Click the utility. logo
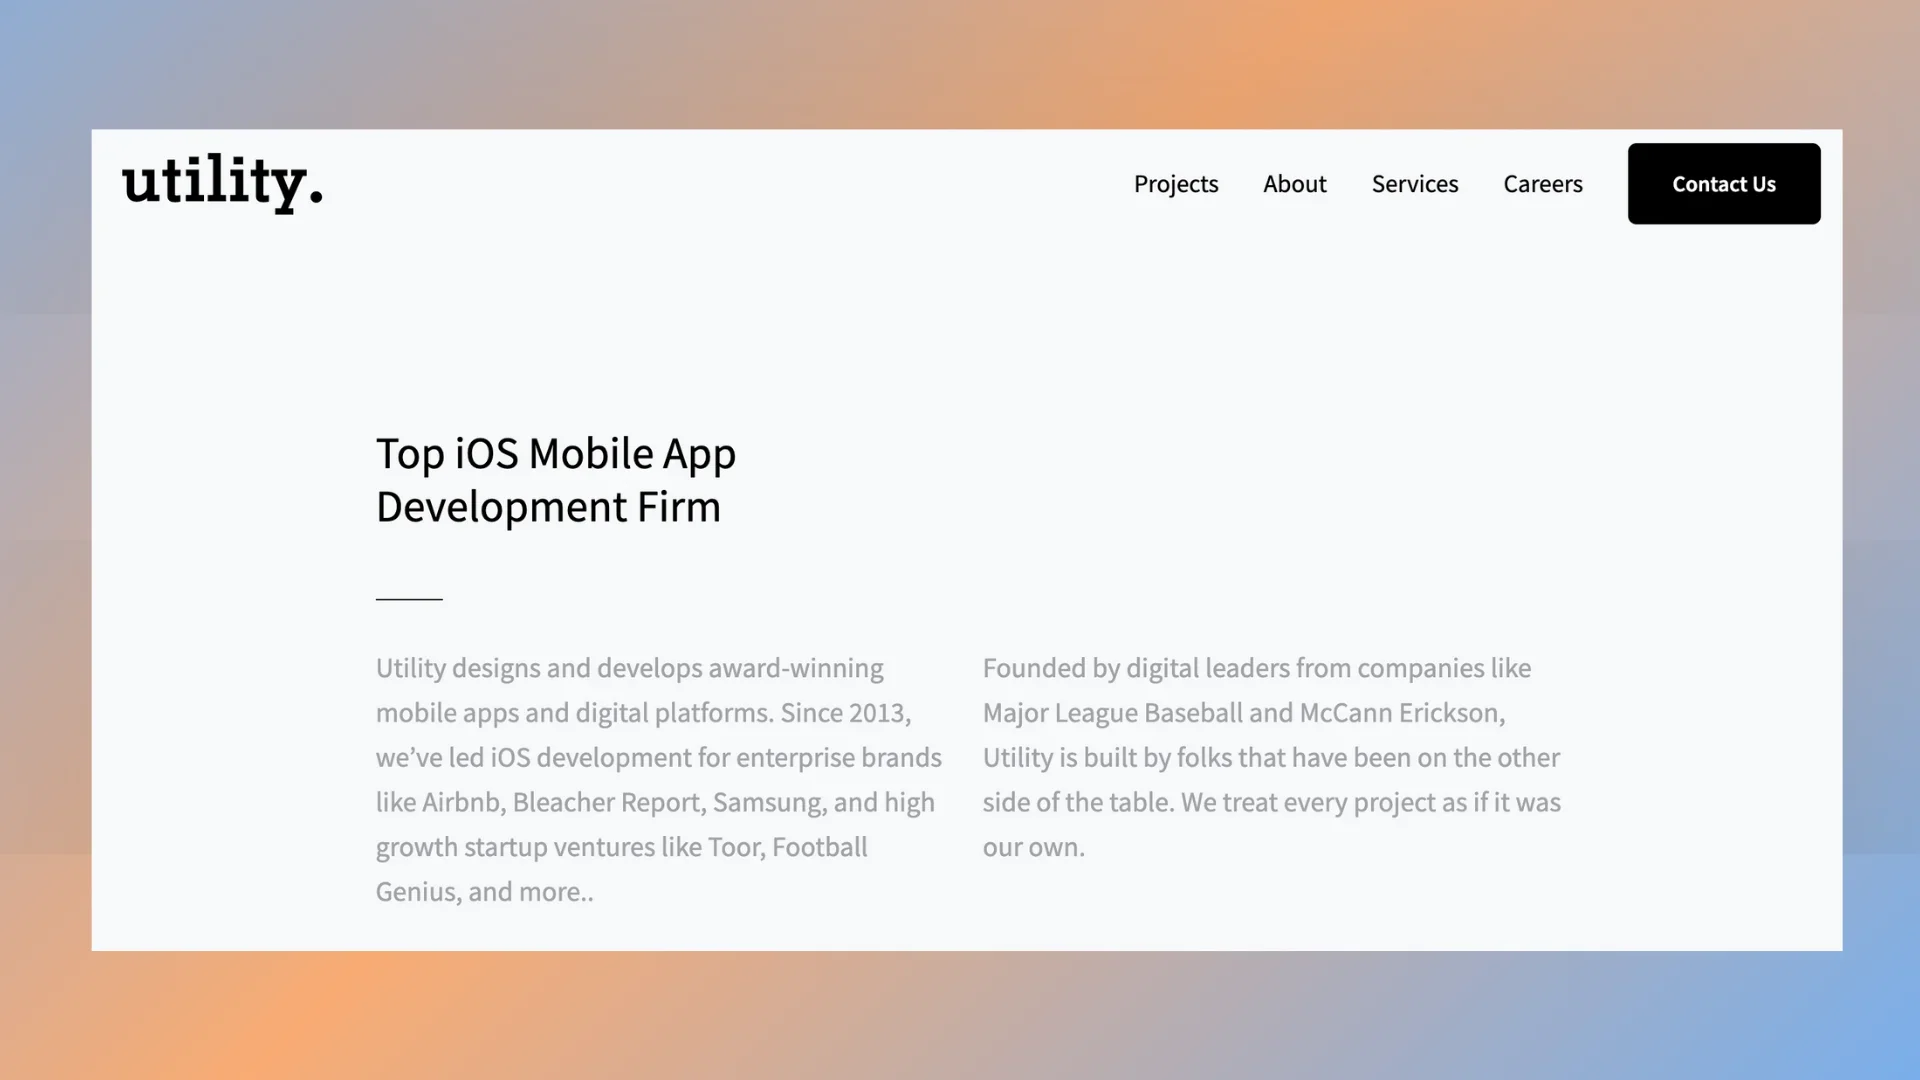 222,183
